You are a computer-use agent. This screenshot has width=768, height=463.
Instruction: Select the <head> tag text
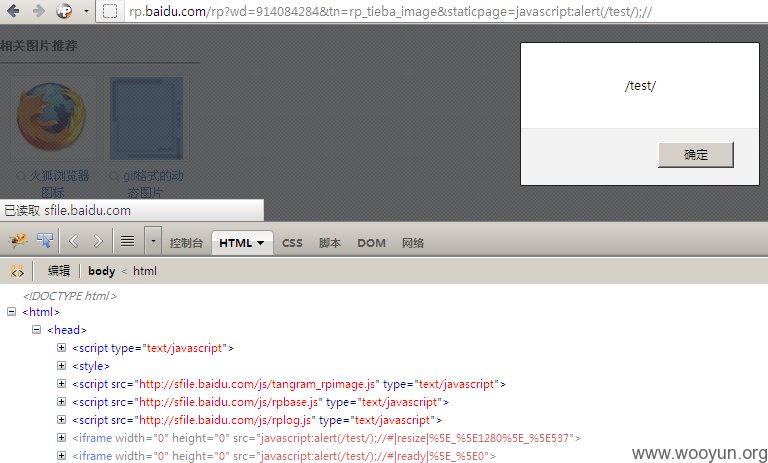[x=67, y=330]
